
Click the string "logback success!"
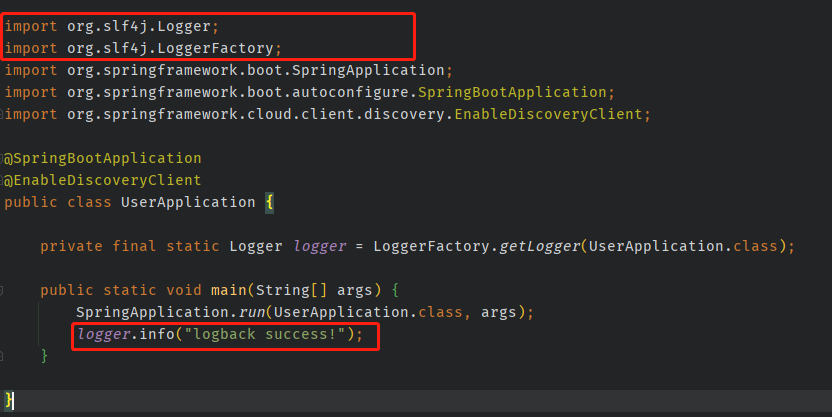(265, 334)
